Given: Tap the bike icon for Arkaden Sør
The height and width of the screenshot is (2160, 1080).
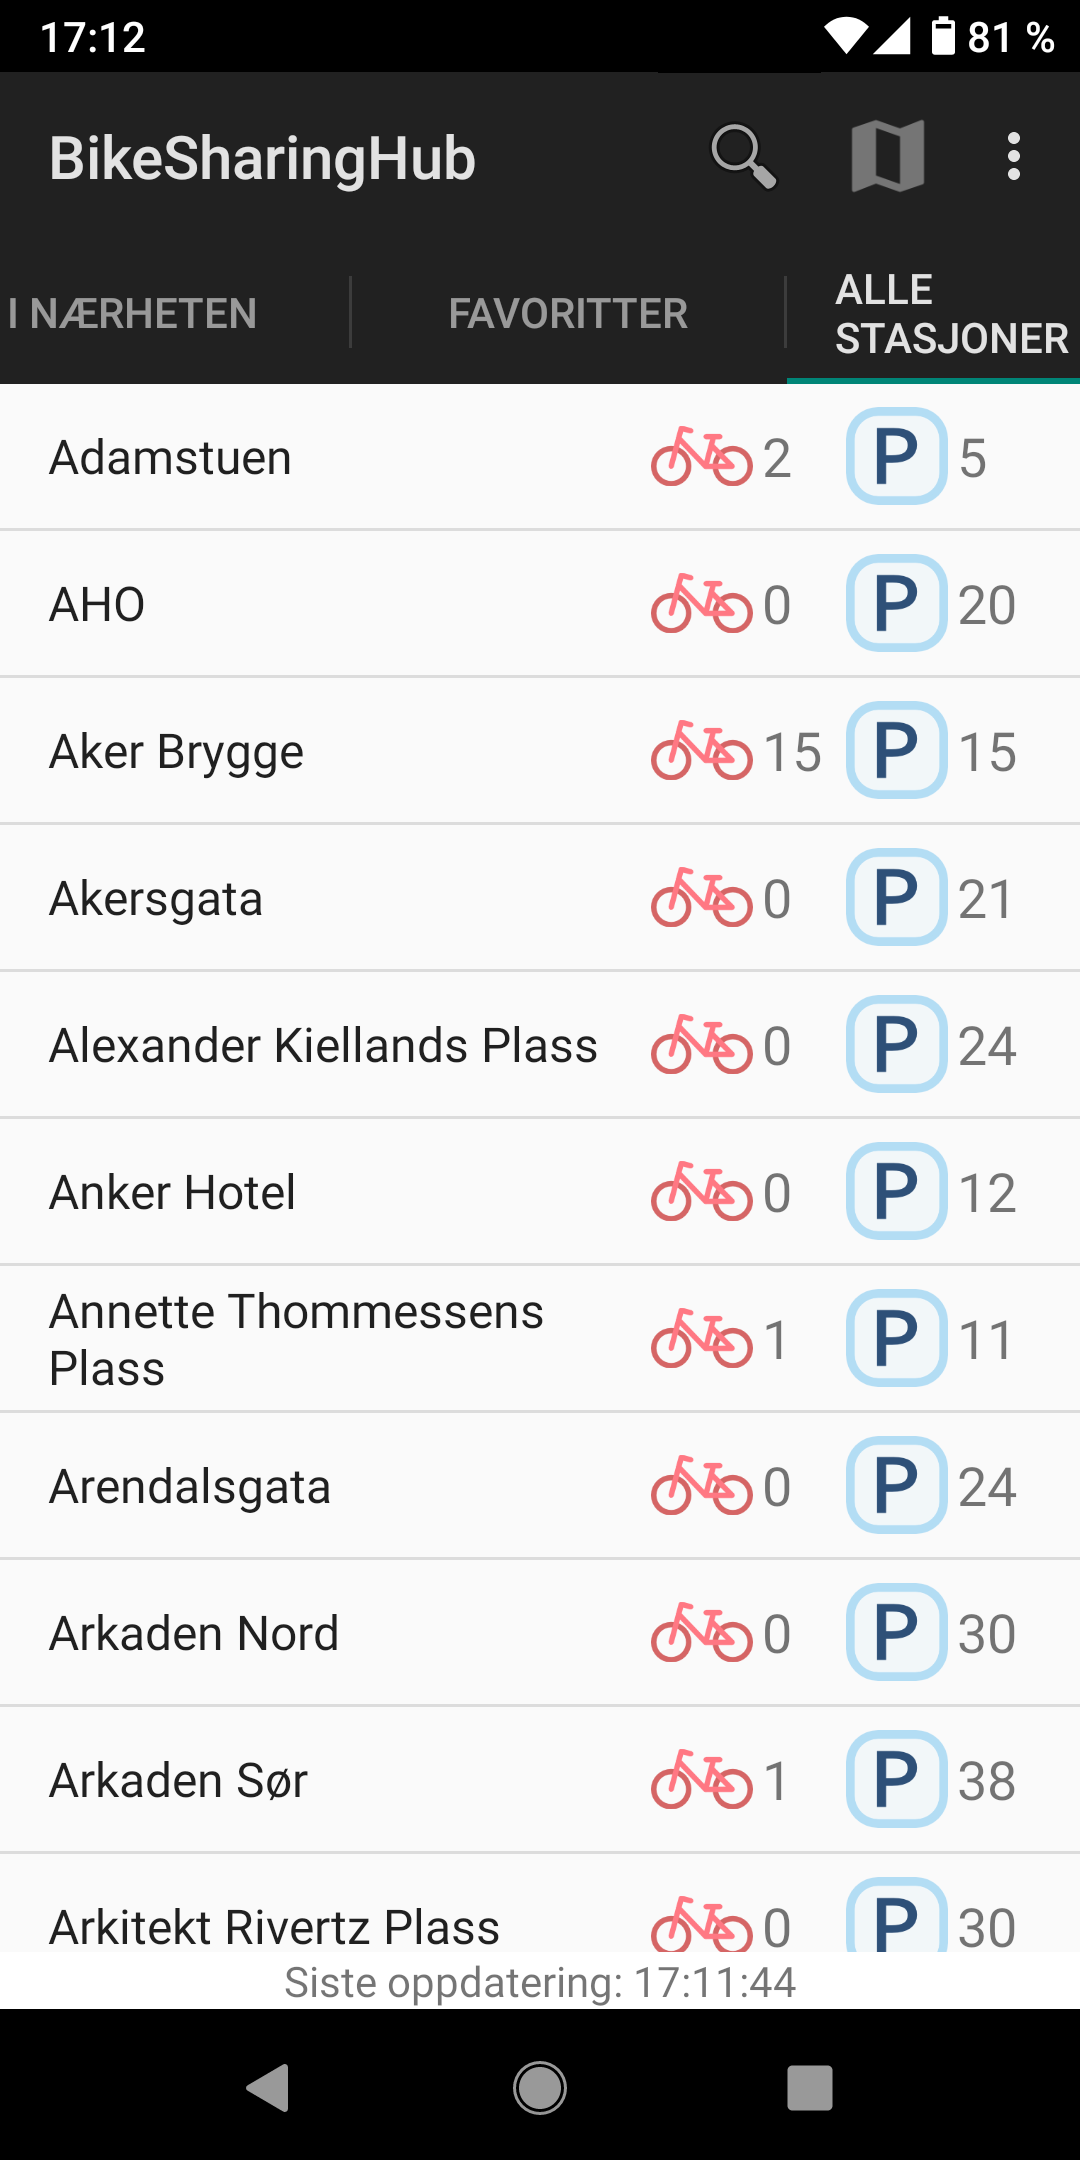Looking at the screenshot, I should click(701, 1780).
